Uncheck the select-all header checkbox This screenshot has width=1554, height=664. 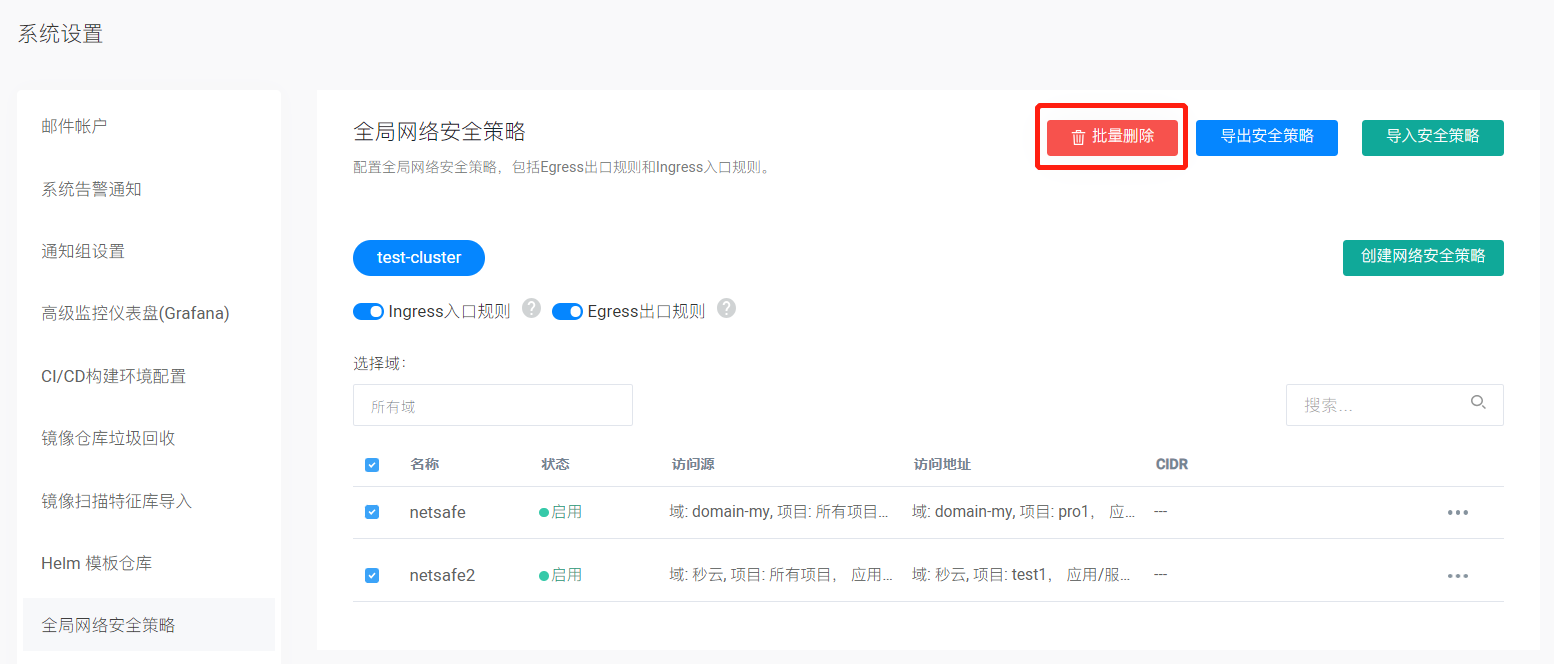point(372,465)
